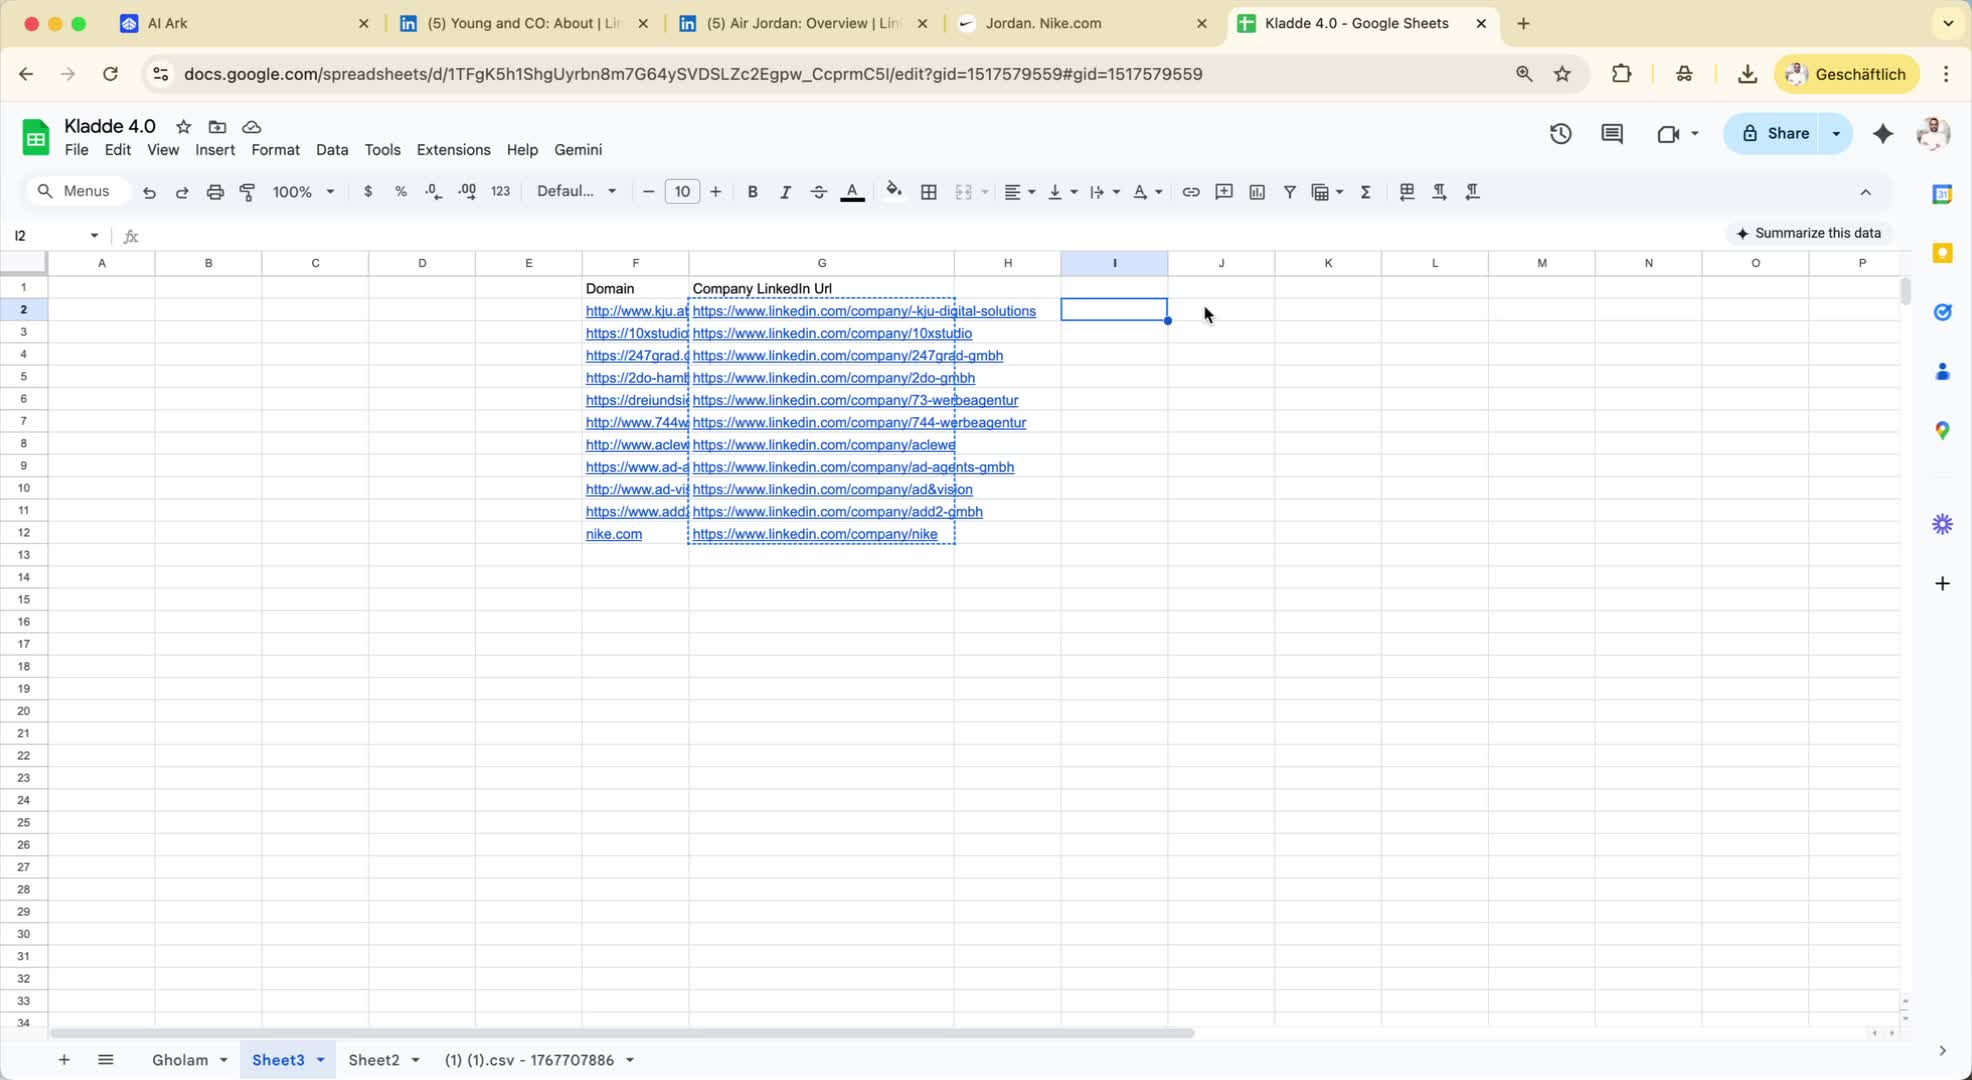Viewport: 1972px width, 1080px height.
Task: Click the Share button
Action: coord(1776,134)
